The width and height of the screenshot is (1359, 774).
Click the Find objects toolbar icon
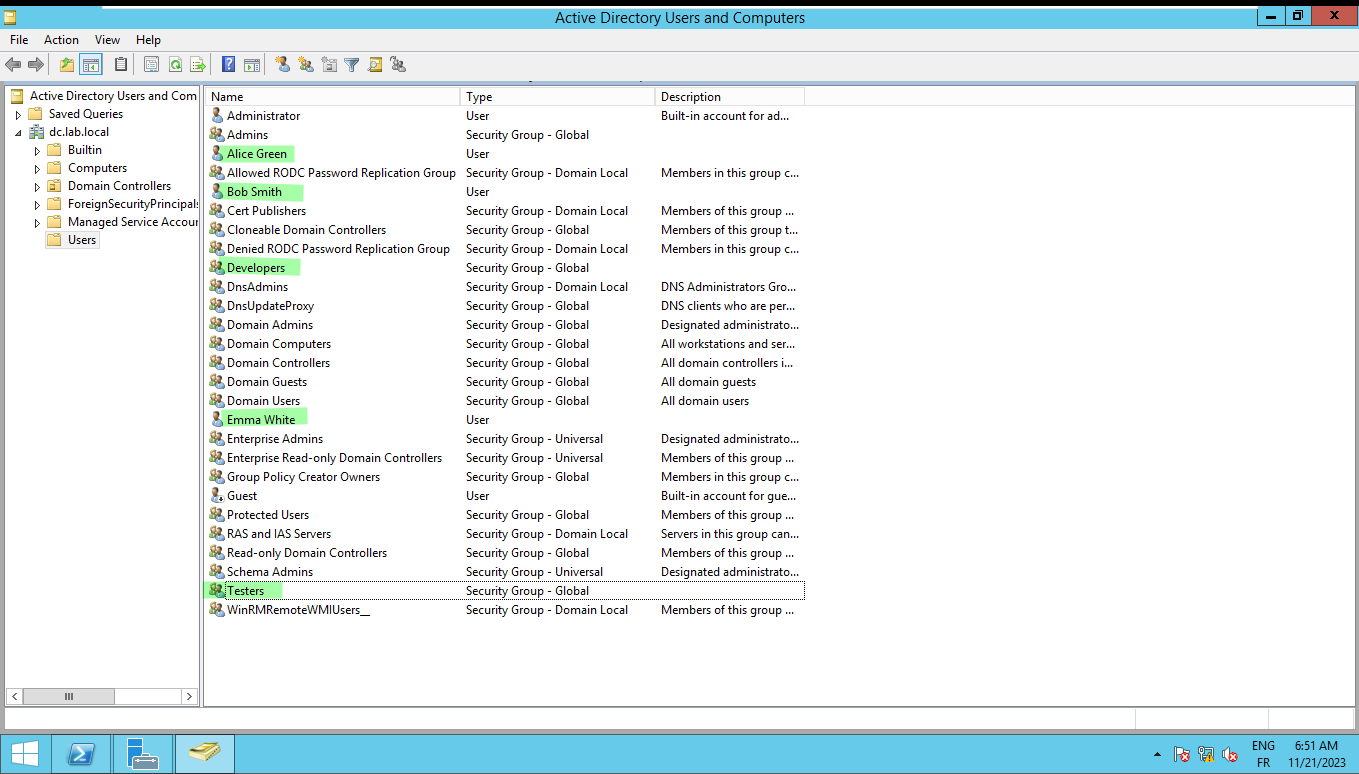[375, 65]
